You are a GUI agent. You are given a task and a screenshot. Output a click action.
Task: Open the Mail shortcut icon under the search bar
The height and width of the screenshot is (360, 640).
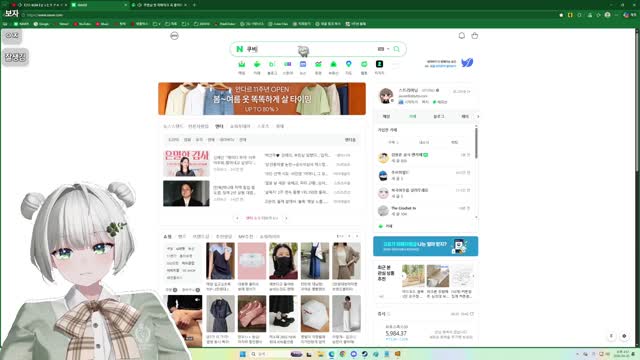[x=242, y=64]
